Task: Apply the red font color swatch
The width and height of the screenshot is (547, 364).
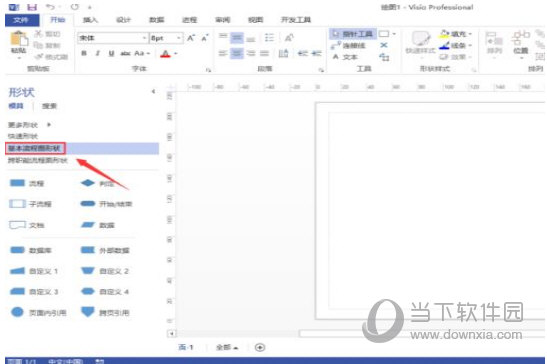Action: click(166, 54)
